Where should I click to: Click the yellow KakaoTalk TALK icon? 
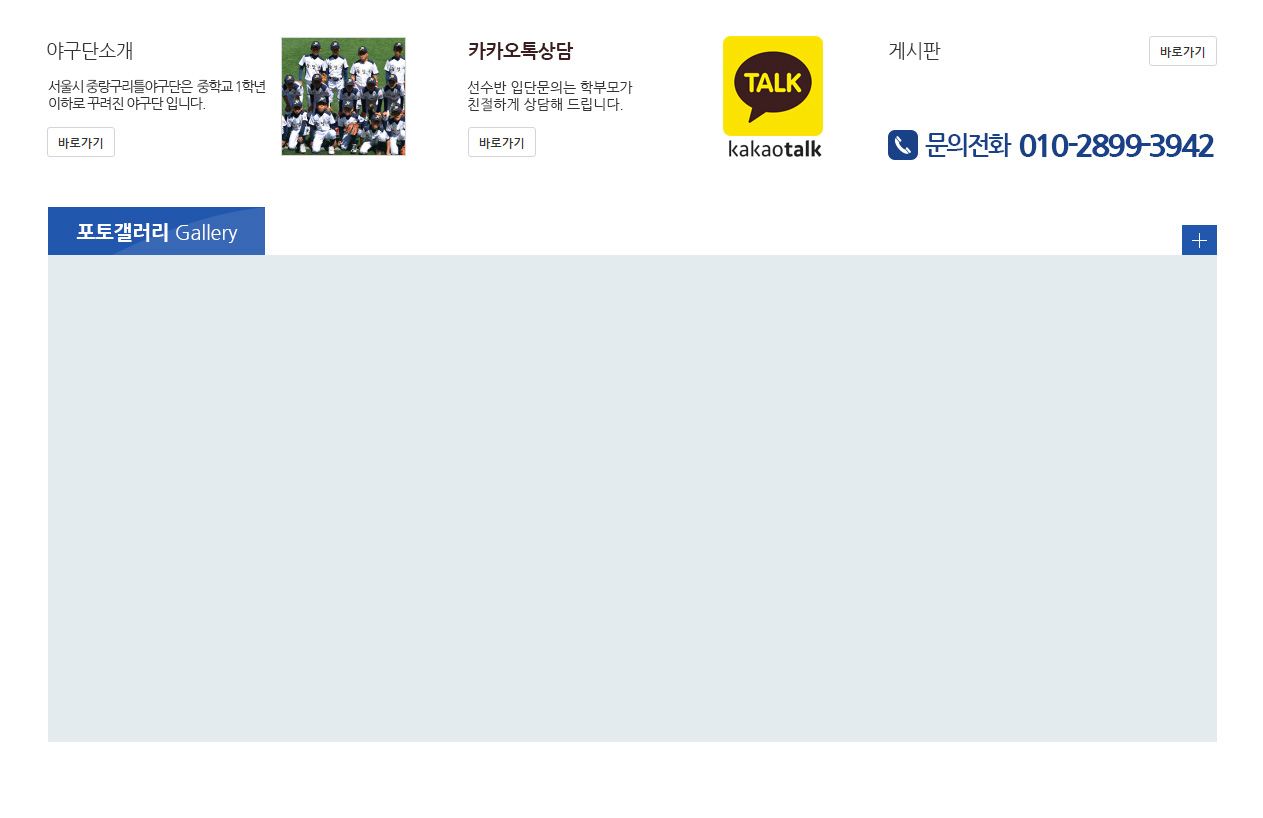pos(773,86)
